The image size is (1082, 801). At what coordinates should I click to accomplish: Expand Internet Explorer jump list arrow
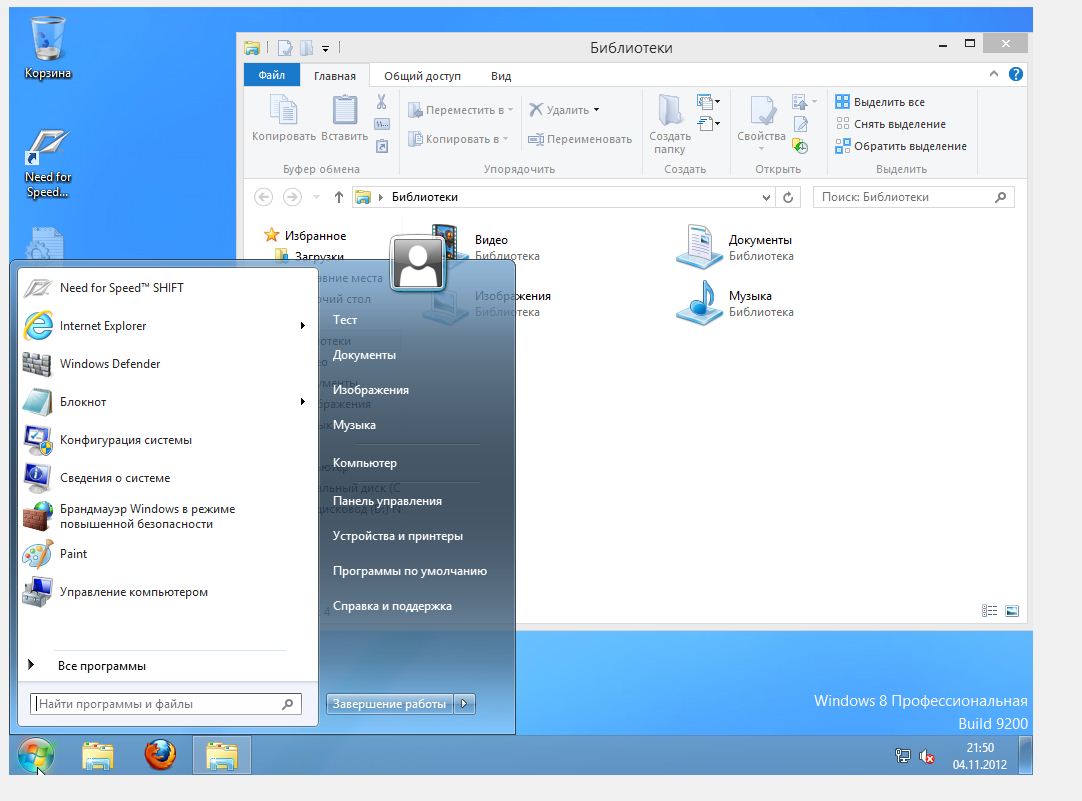pos(302,326)
